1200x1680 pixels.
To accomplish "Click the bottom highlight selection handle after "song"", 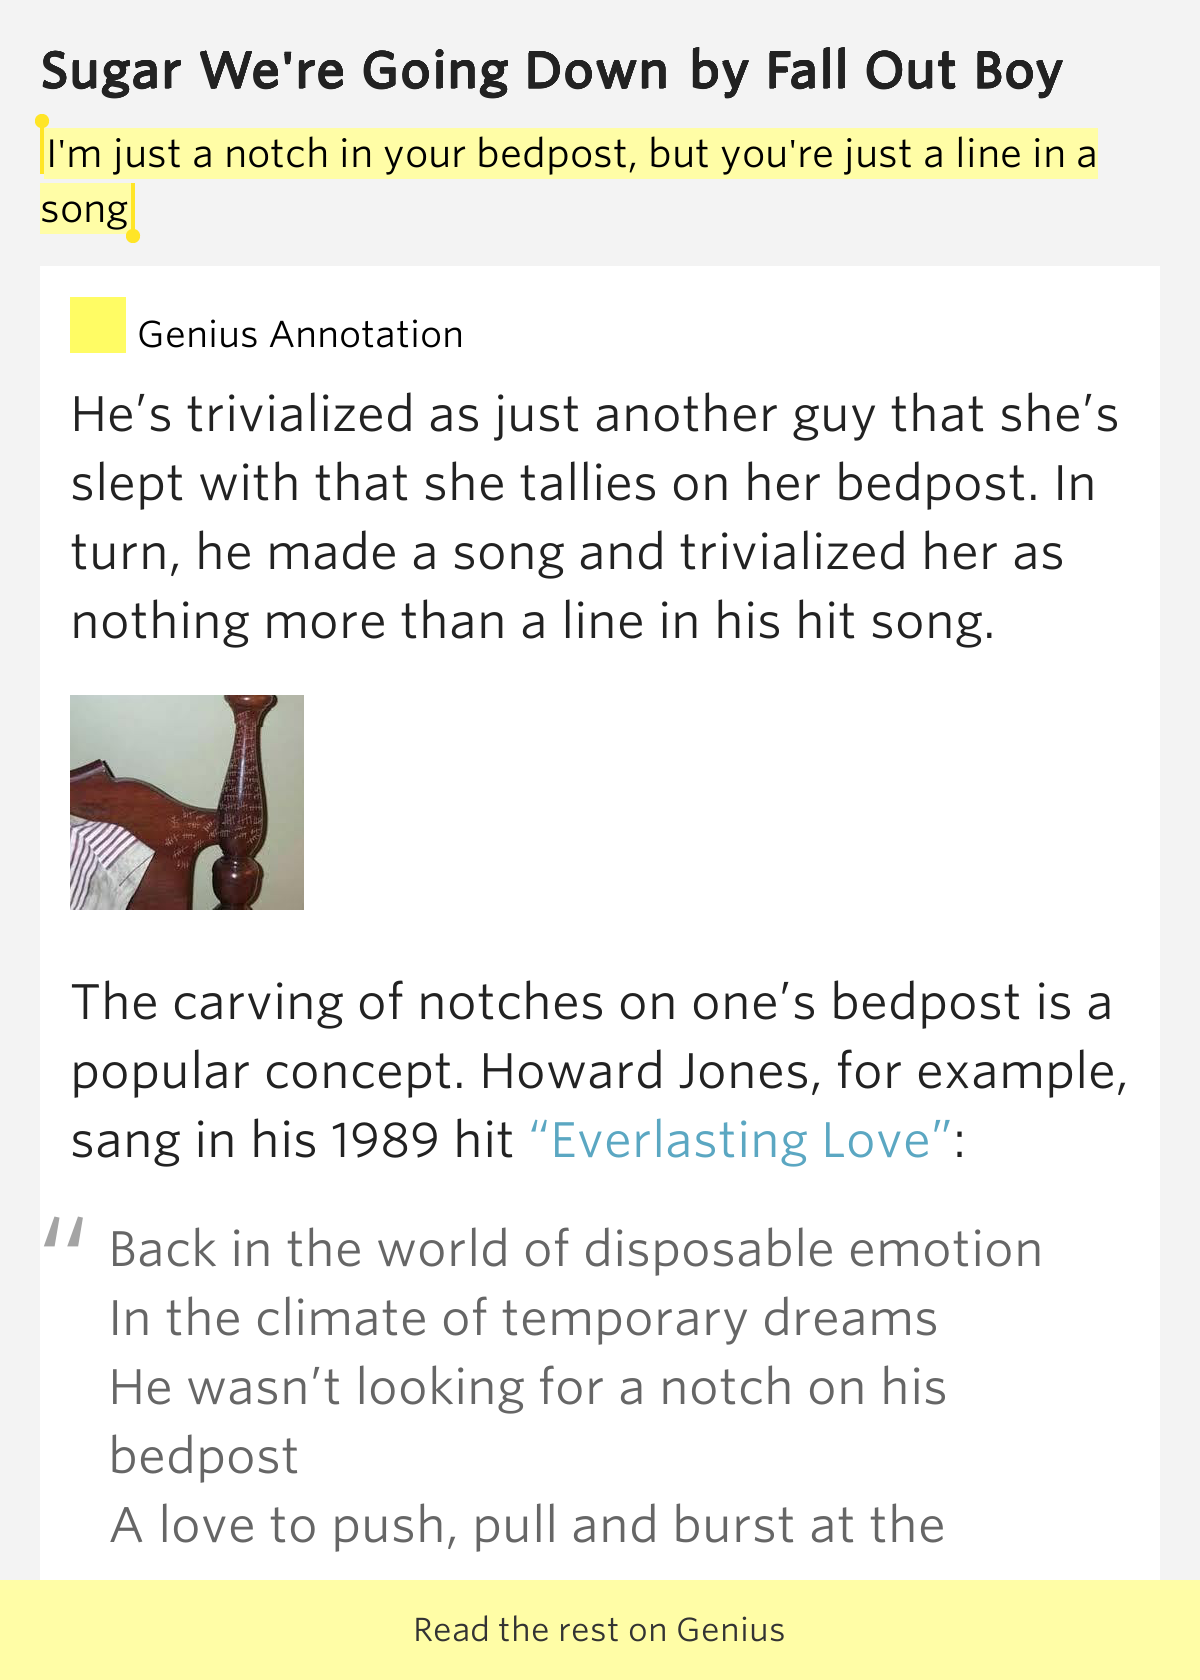I will click(x=133, y=234).
